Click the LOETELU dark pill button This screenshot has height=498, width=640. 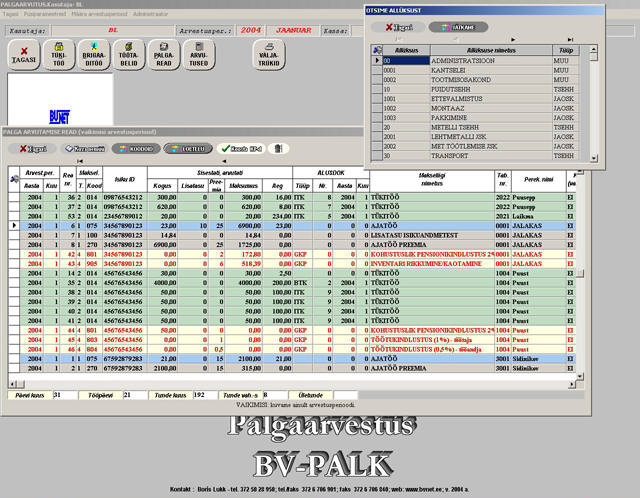188,149
